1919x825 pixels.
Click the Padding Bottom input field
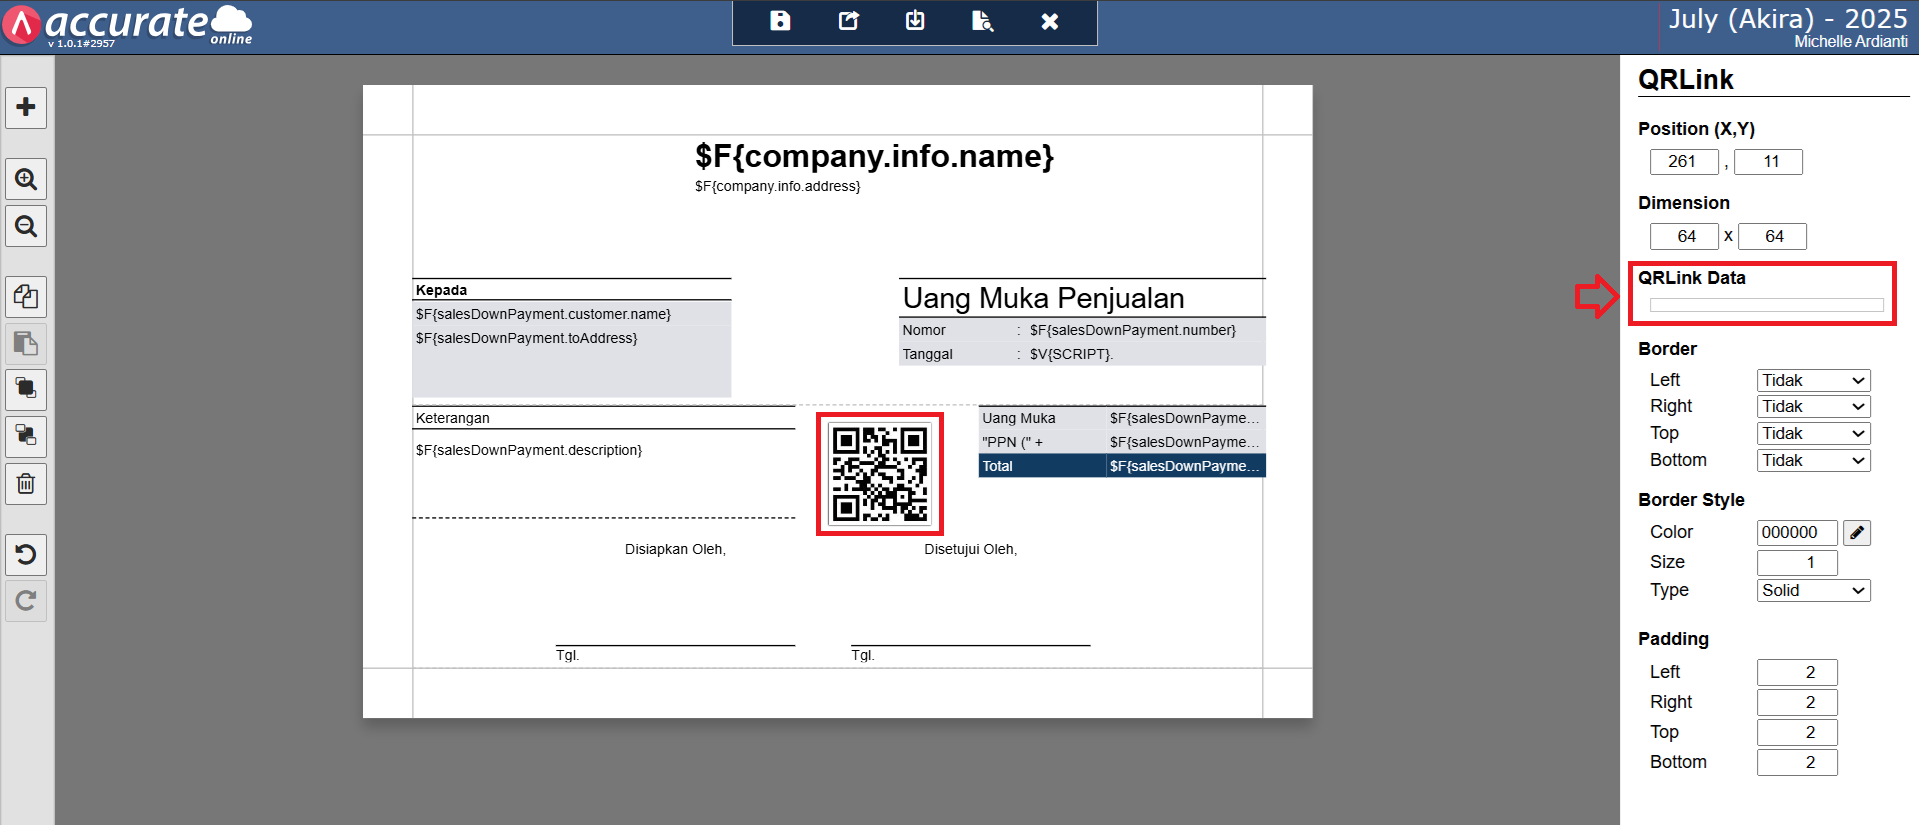click(1797, 762)
